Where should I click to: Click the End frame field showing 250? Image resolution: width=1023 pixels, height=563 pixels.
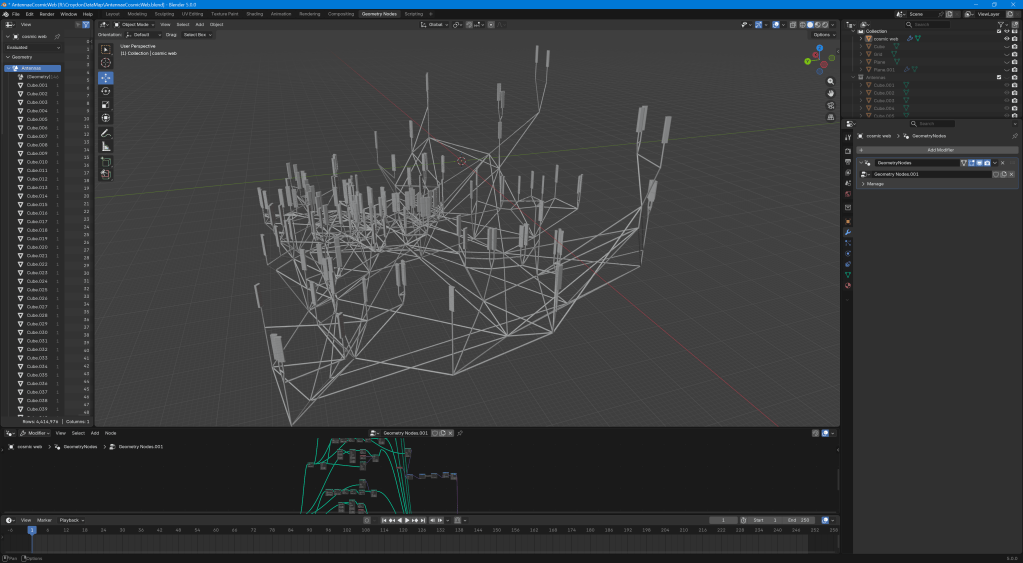click(x=799, y=520)
